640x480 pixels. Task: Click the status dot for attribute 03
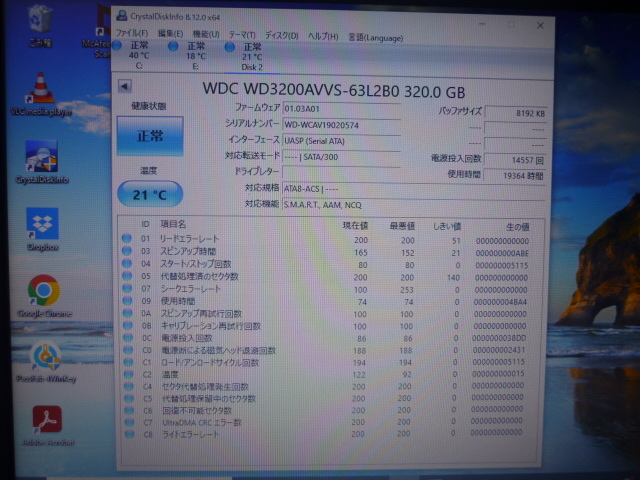pos(127,251)
